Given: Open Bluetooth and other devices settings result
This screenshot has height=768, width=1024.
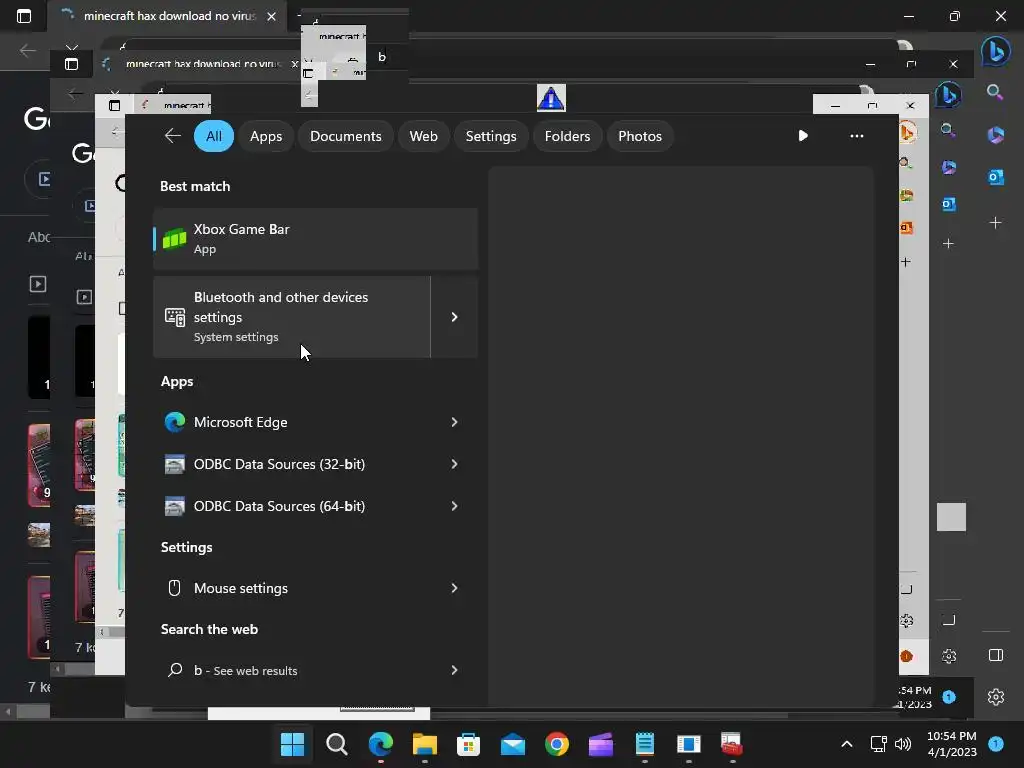Looking at the screenshot, I should coord(291,317).
